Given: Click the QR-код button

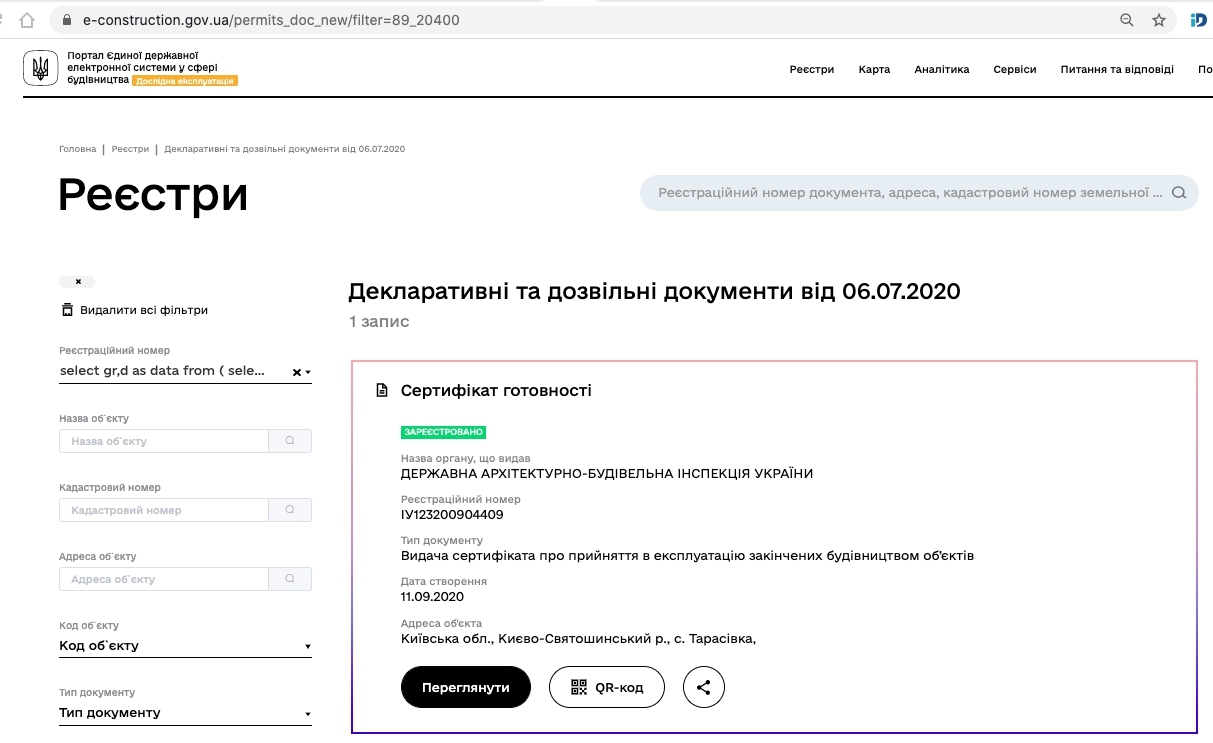Looking at the screenshot, I should 607,687.
